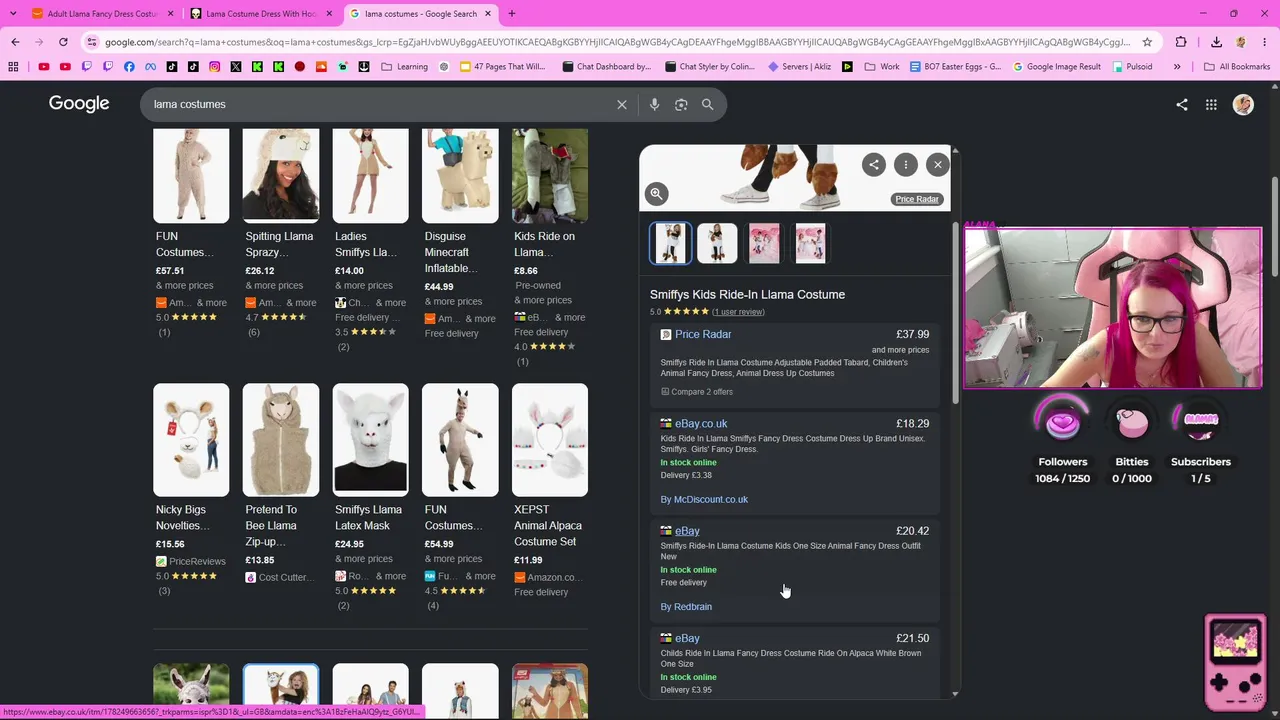This screenshot has height=720, width=1280.
Task: Open the Chrome apps grid shortcut
Action: point(13,67)
